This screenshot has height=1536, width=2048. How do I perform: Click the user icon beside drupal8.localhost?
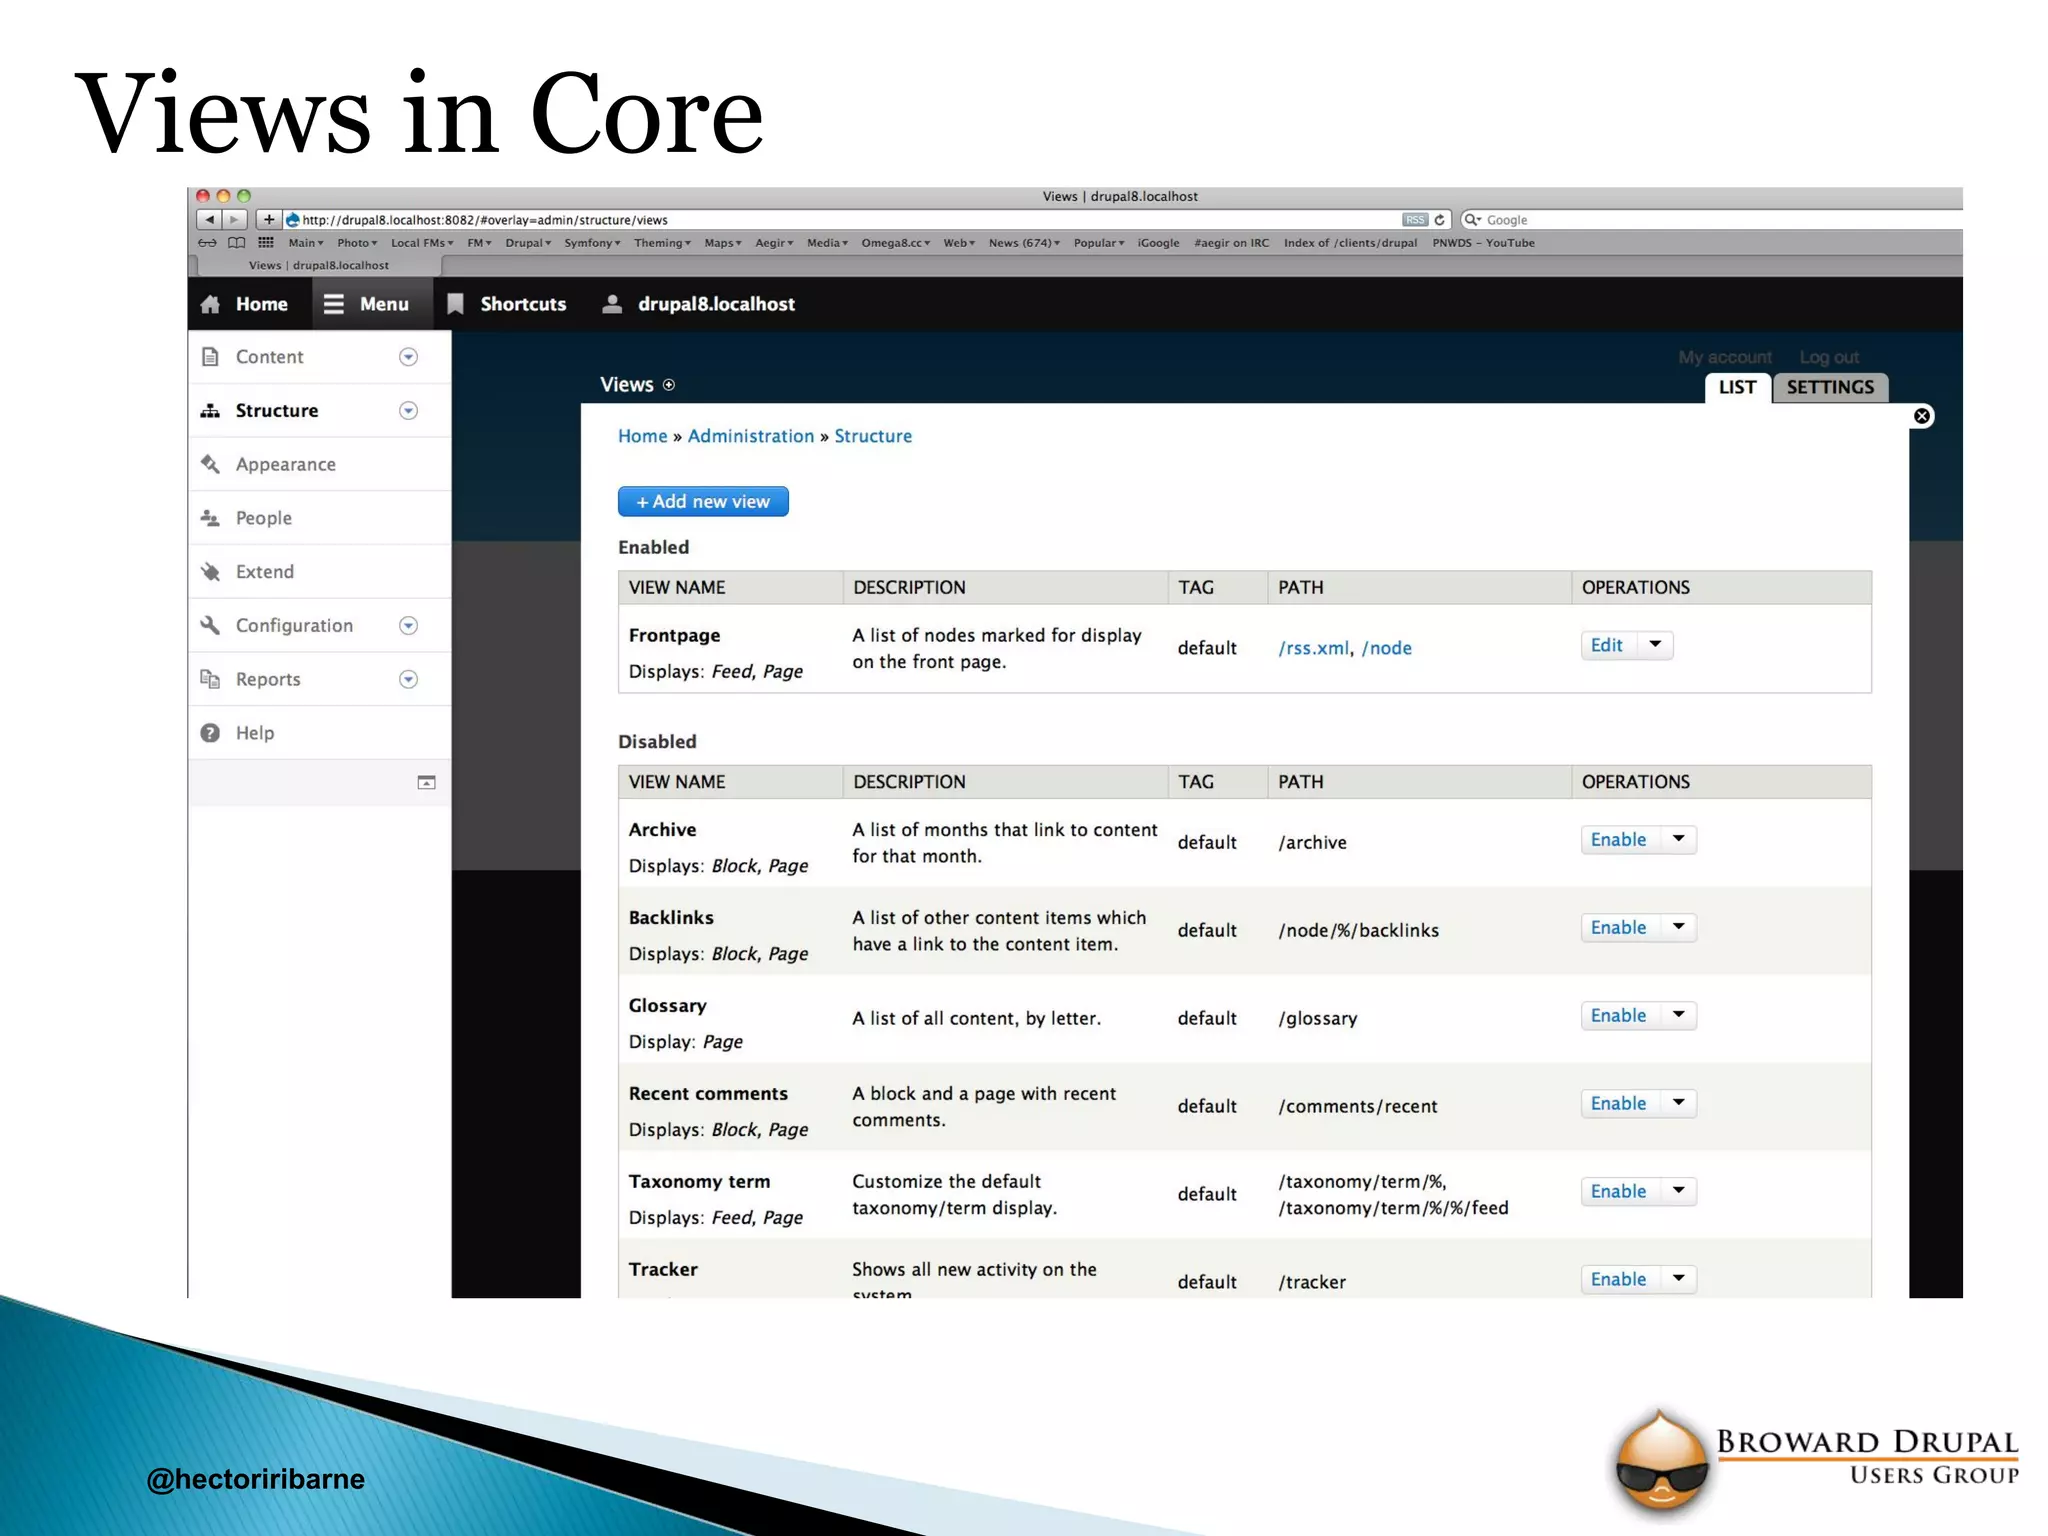click(612, 304)
